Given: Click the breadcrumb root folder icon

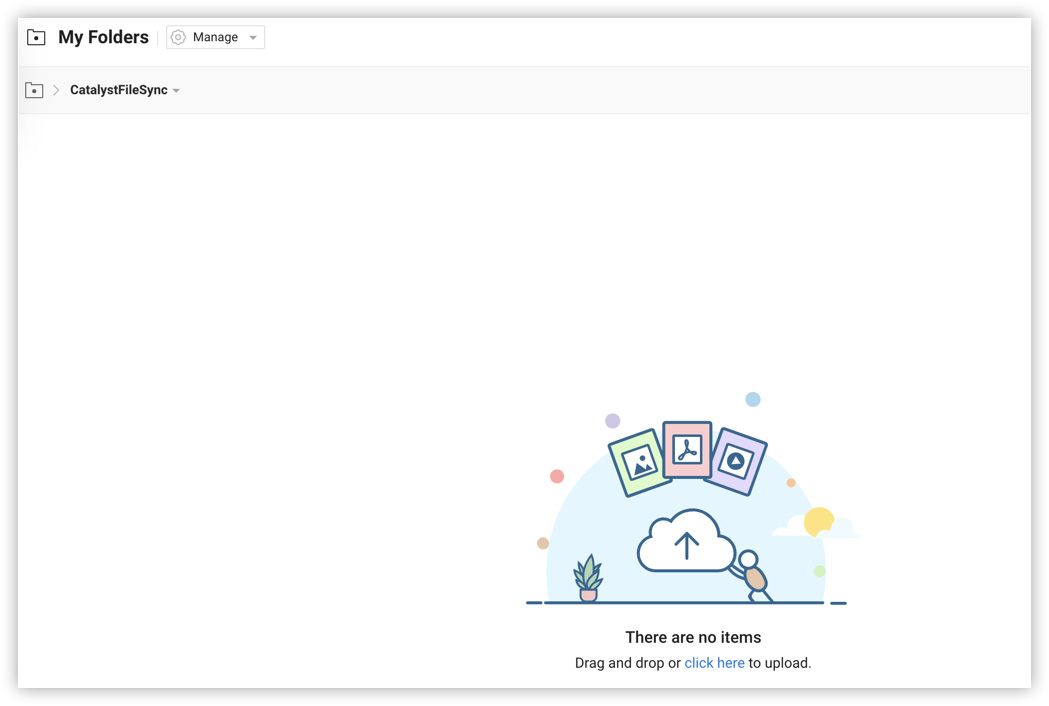Looking at the screenshot, I should click(x=34, y=90).
